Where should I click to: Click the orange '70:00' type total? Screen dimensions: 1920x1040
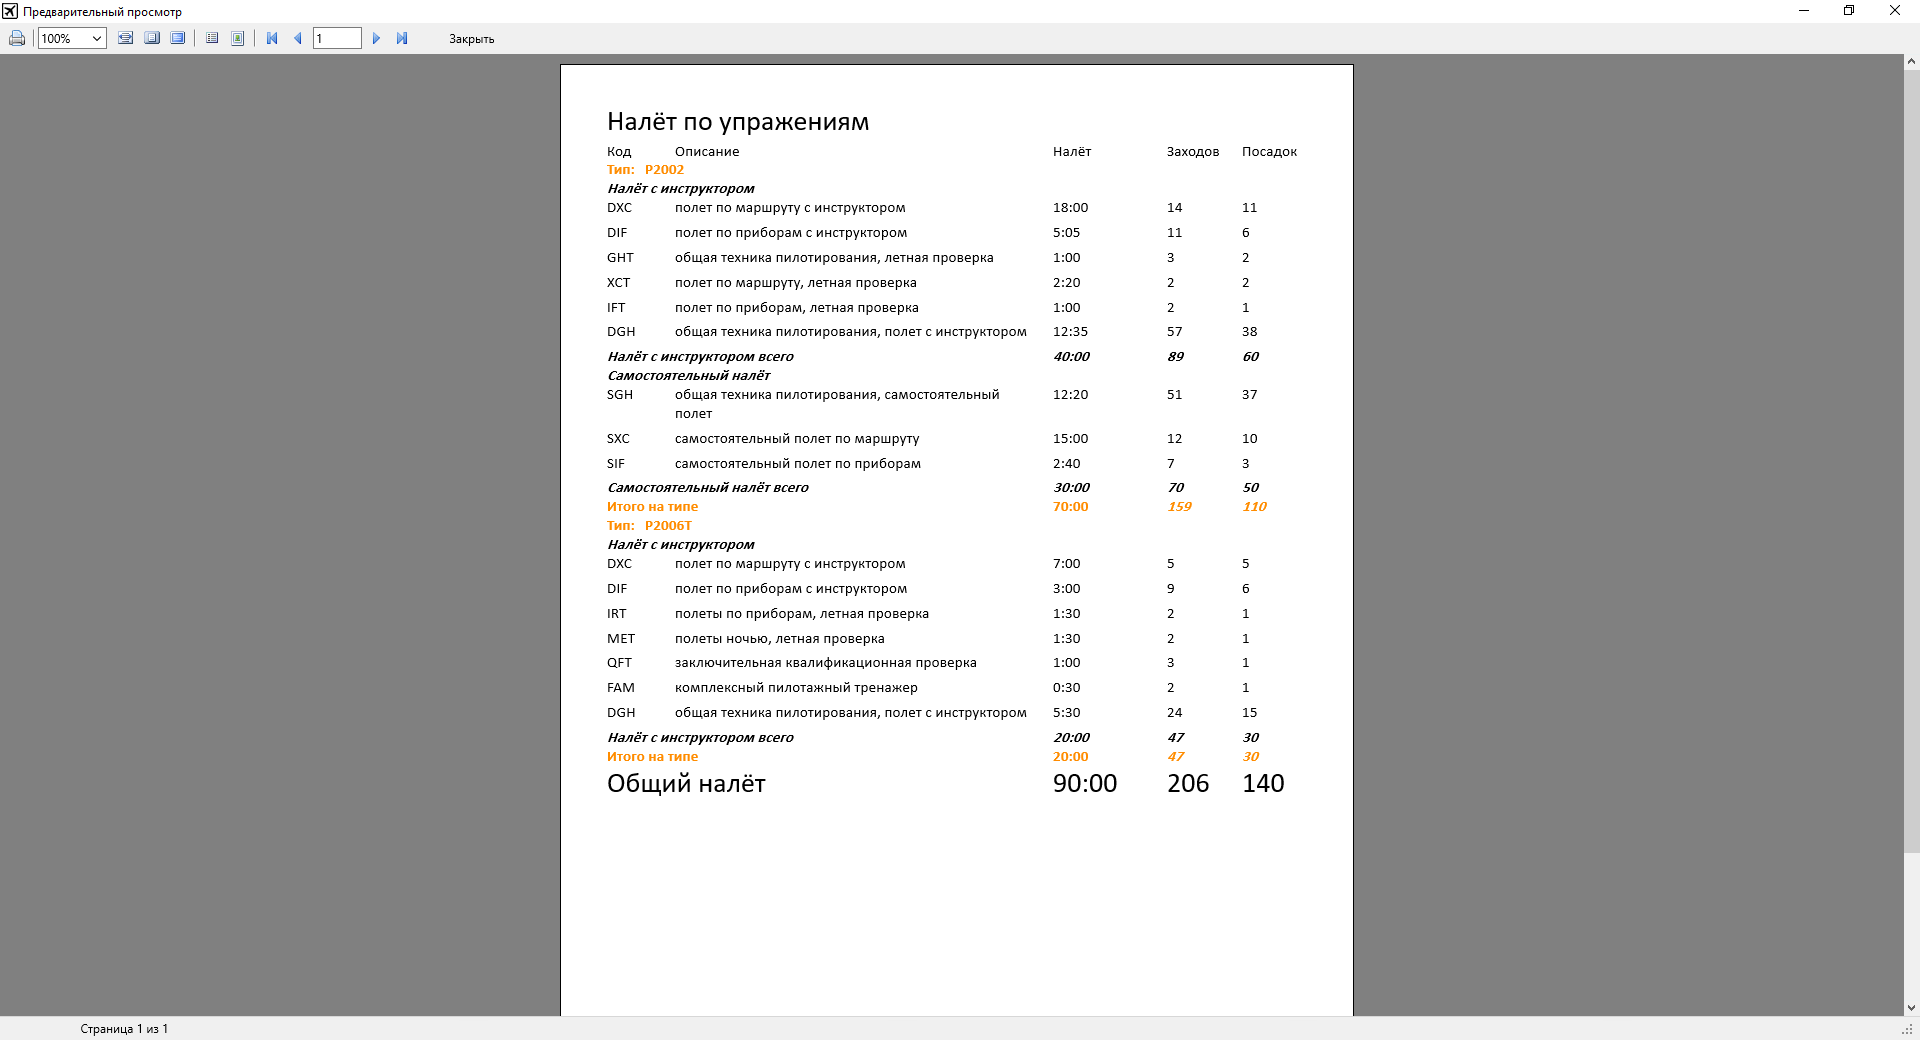[x=1070, y=507]
